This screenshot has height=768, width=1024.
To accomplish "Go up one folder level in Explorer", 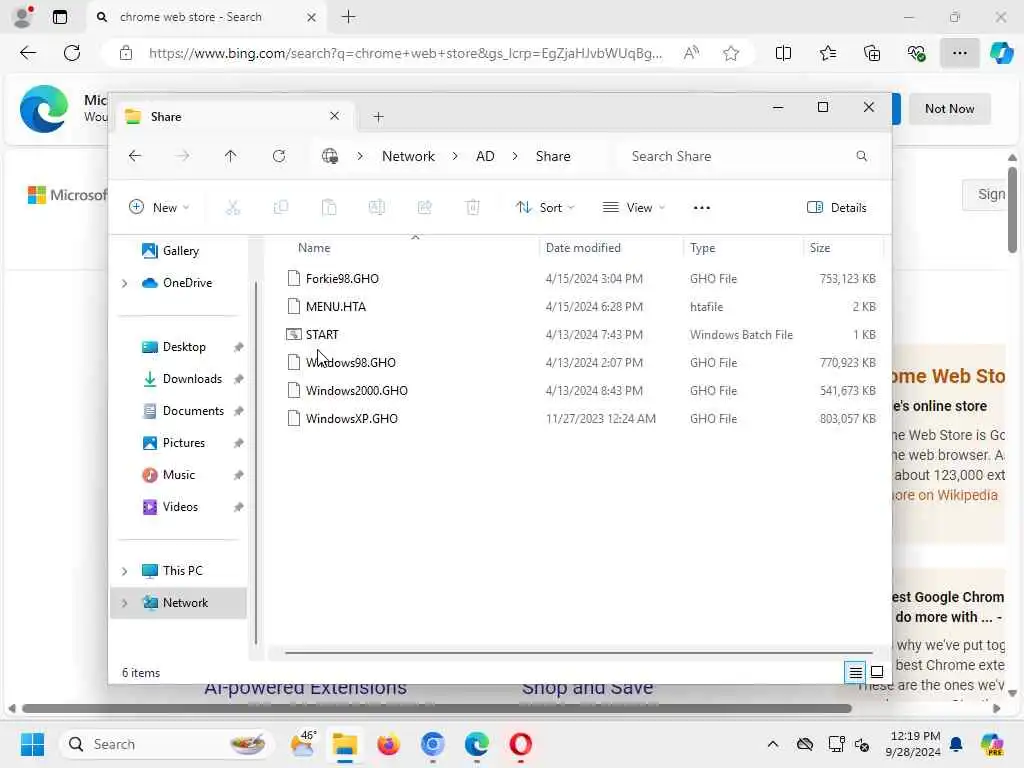I will tap(231, 156).
